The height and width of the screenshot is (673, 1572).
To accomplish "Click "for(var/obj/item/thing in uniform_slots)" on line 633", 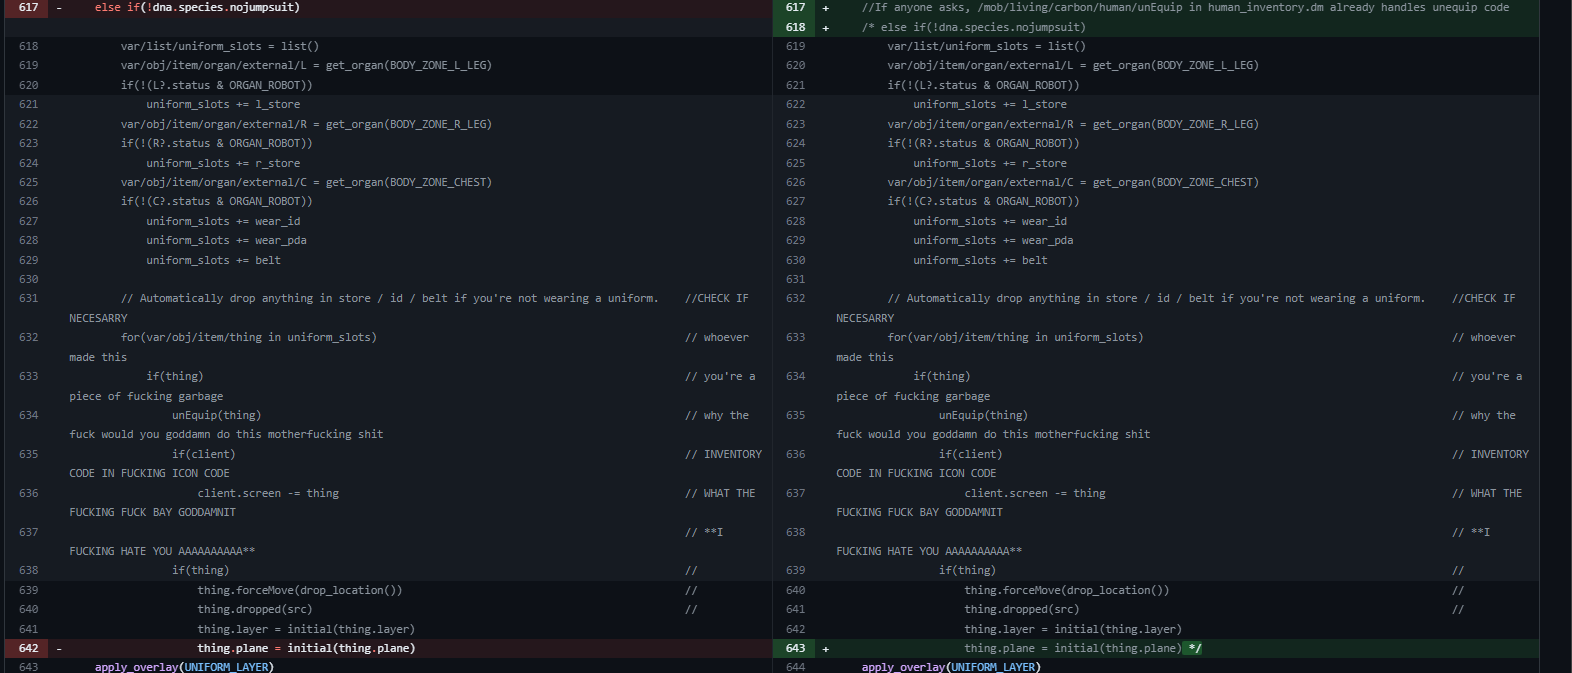I will pyautogui.click(x=1016, y=337).
